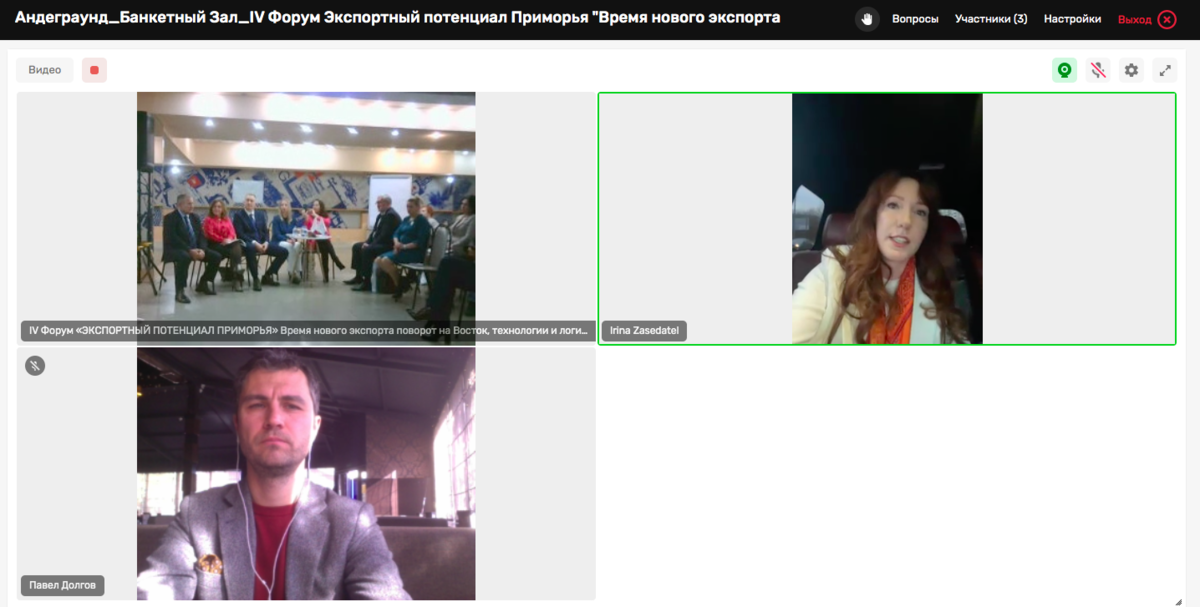Select Павел Долгов's video tile

(x=306, y=473)
